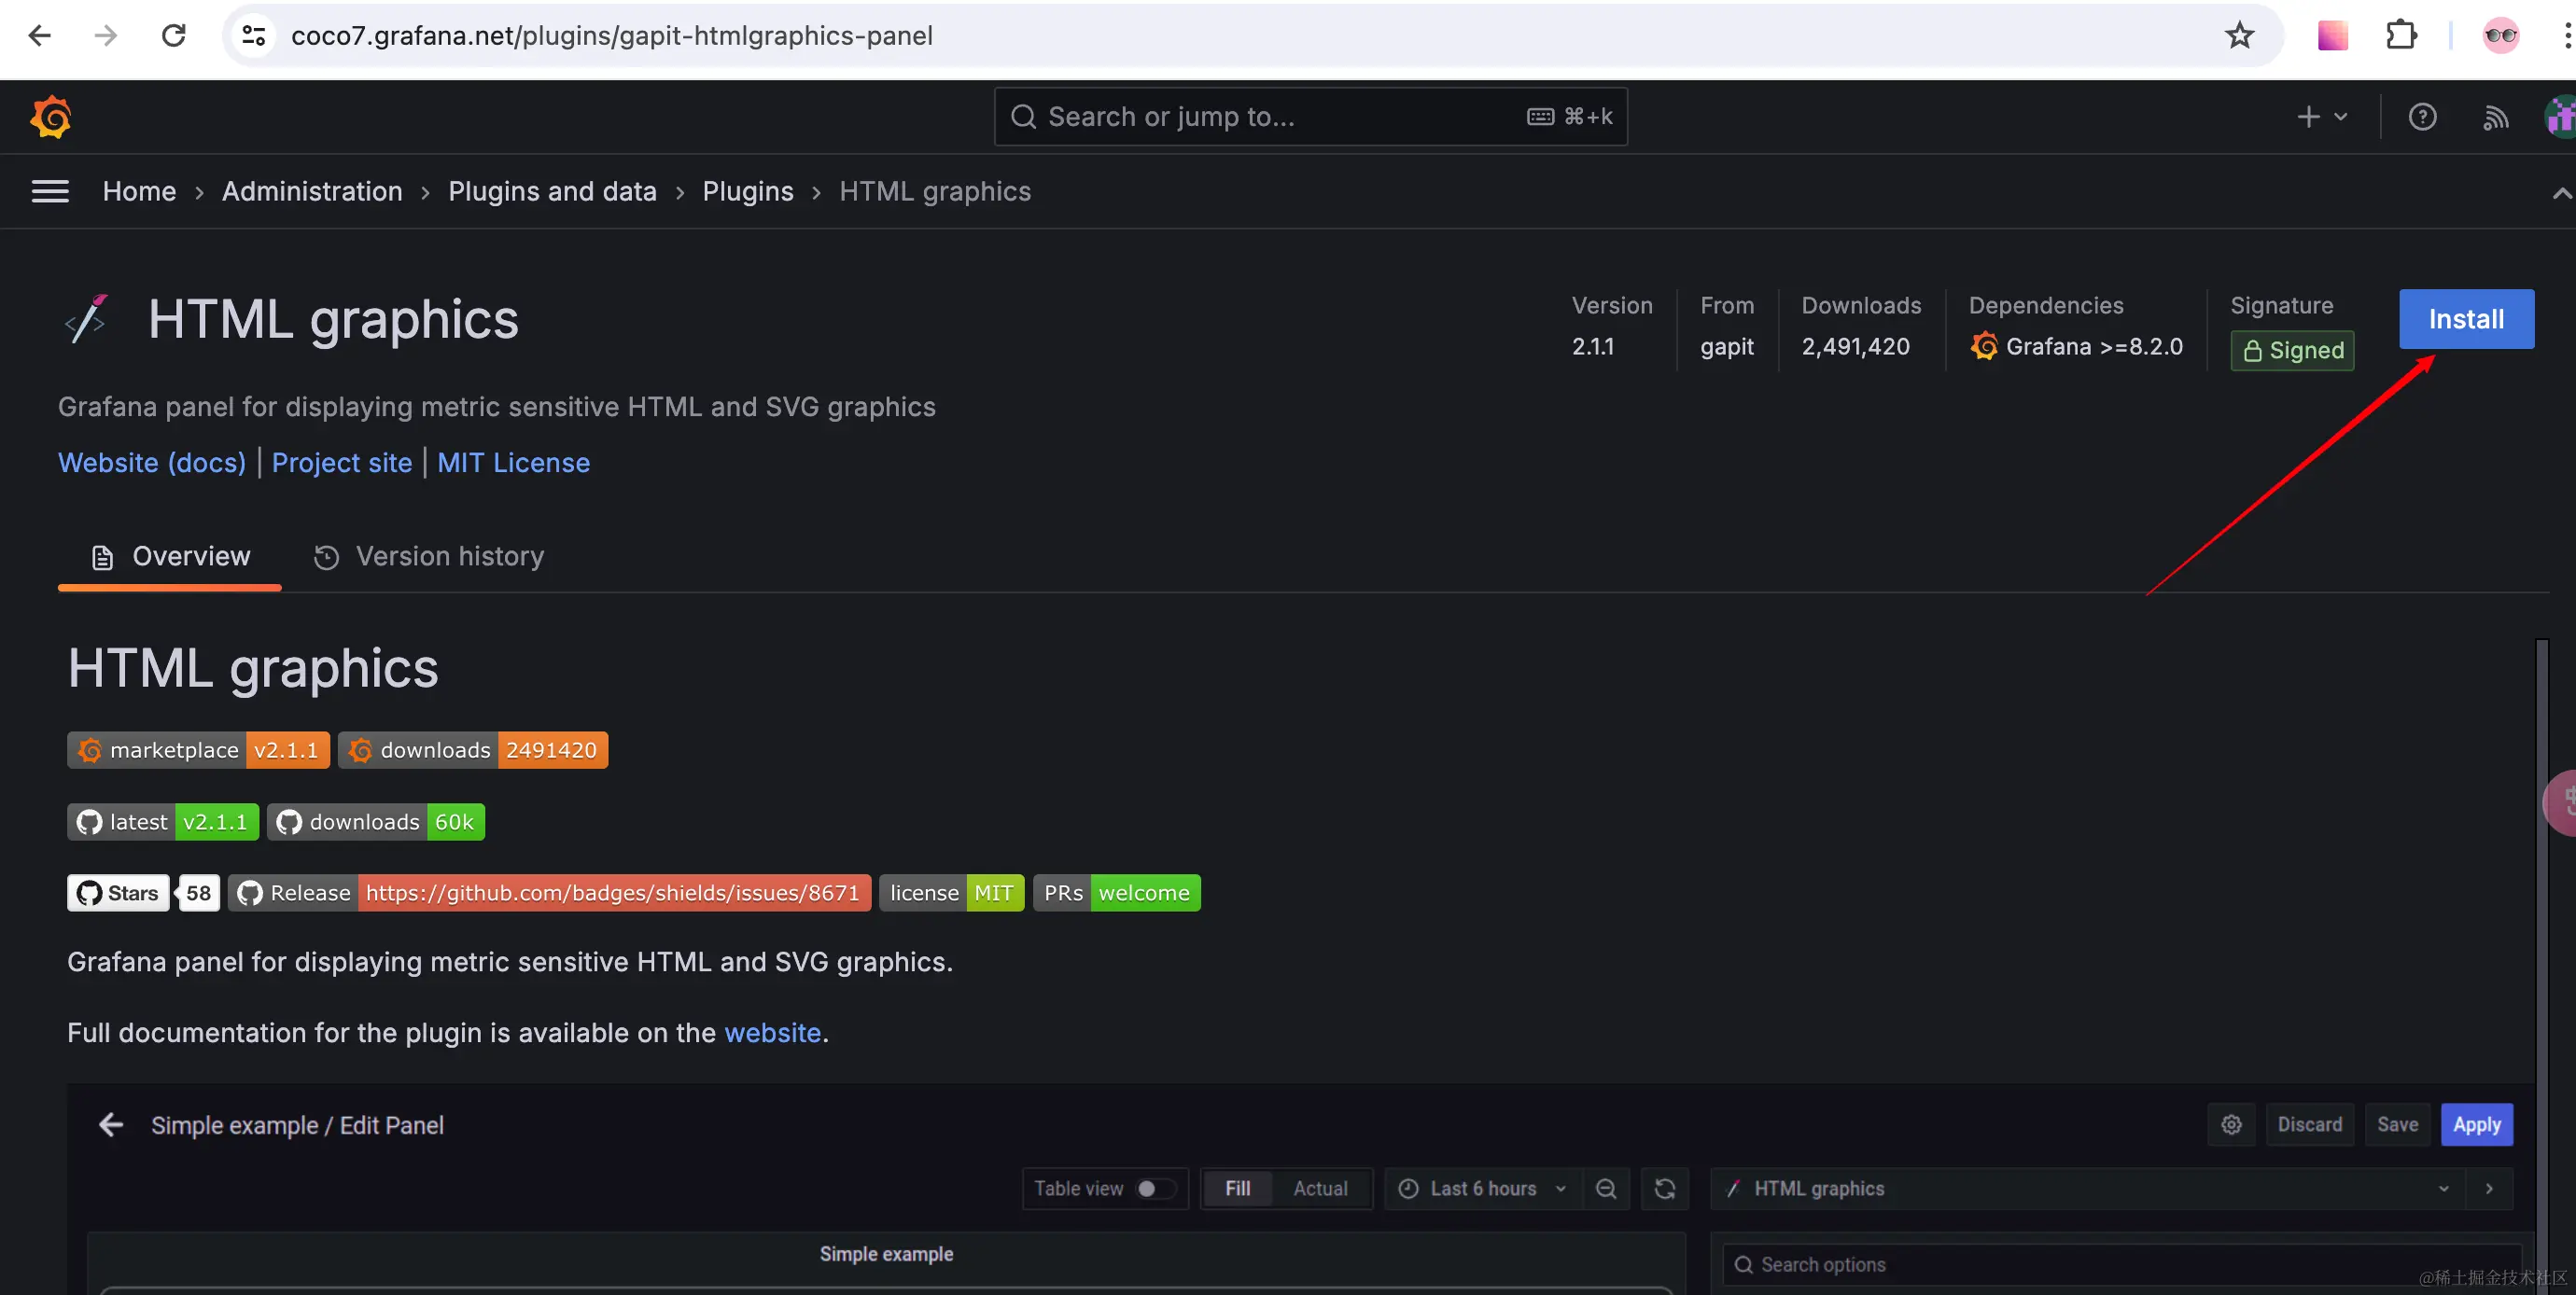Viewport: 2576px width, 1295px height.
Task: Open the MIT License link
Action: click(x=513, y=462)
